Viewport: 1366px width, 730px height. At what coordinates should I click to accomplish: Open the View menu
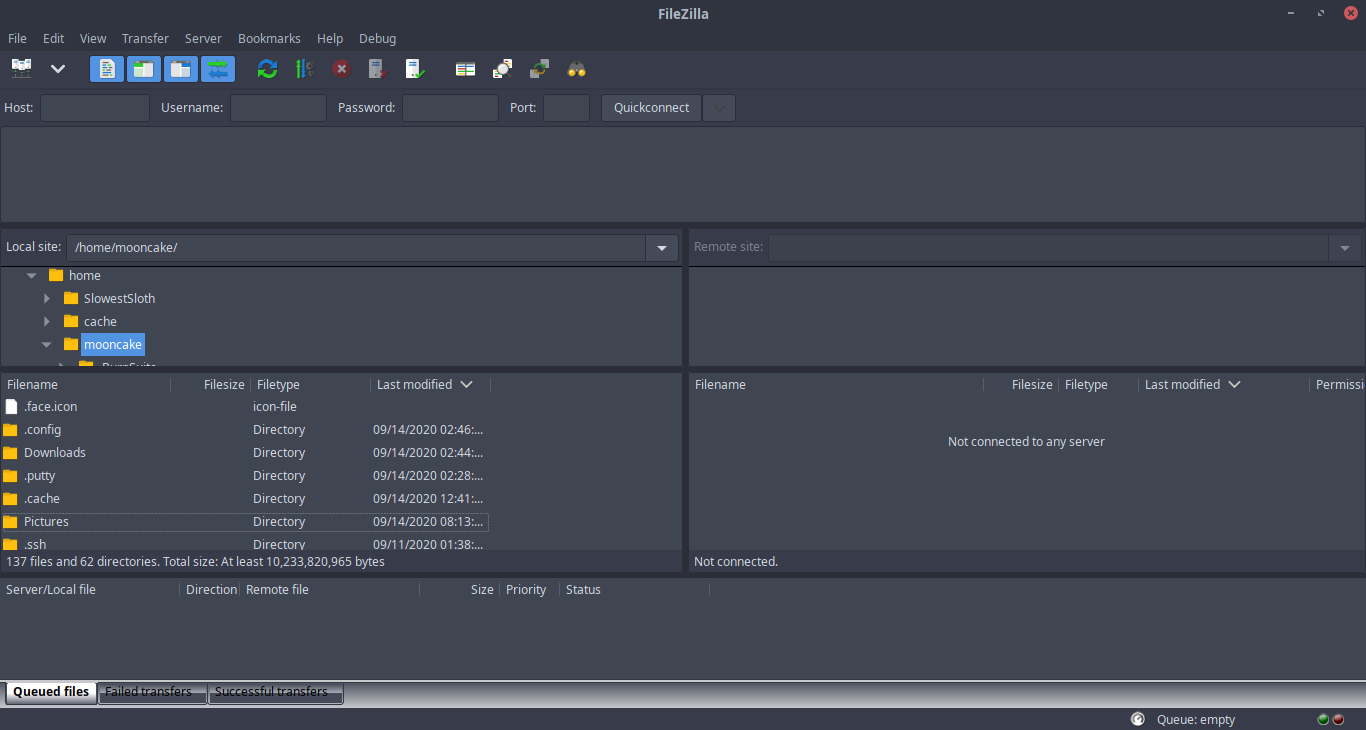point(93,38)
